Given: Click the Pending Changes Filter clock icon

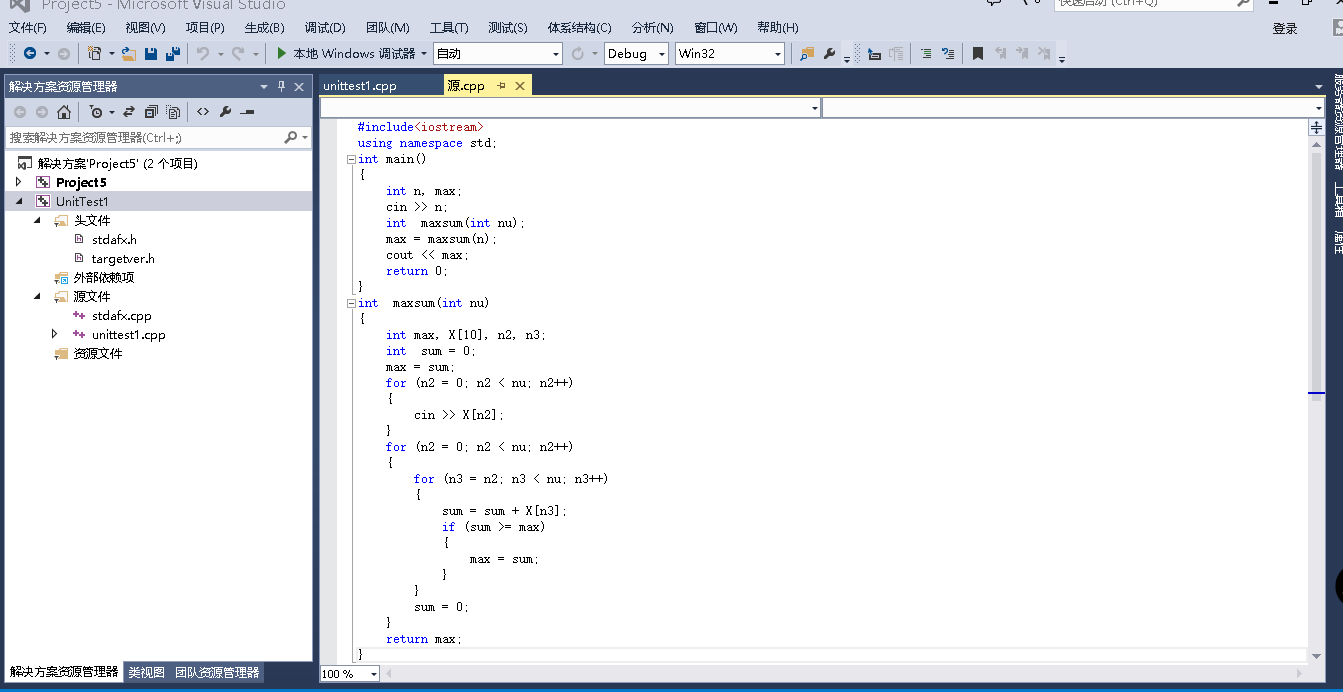Looking at the screenshot, I should tap(96, 112).
